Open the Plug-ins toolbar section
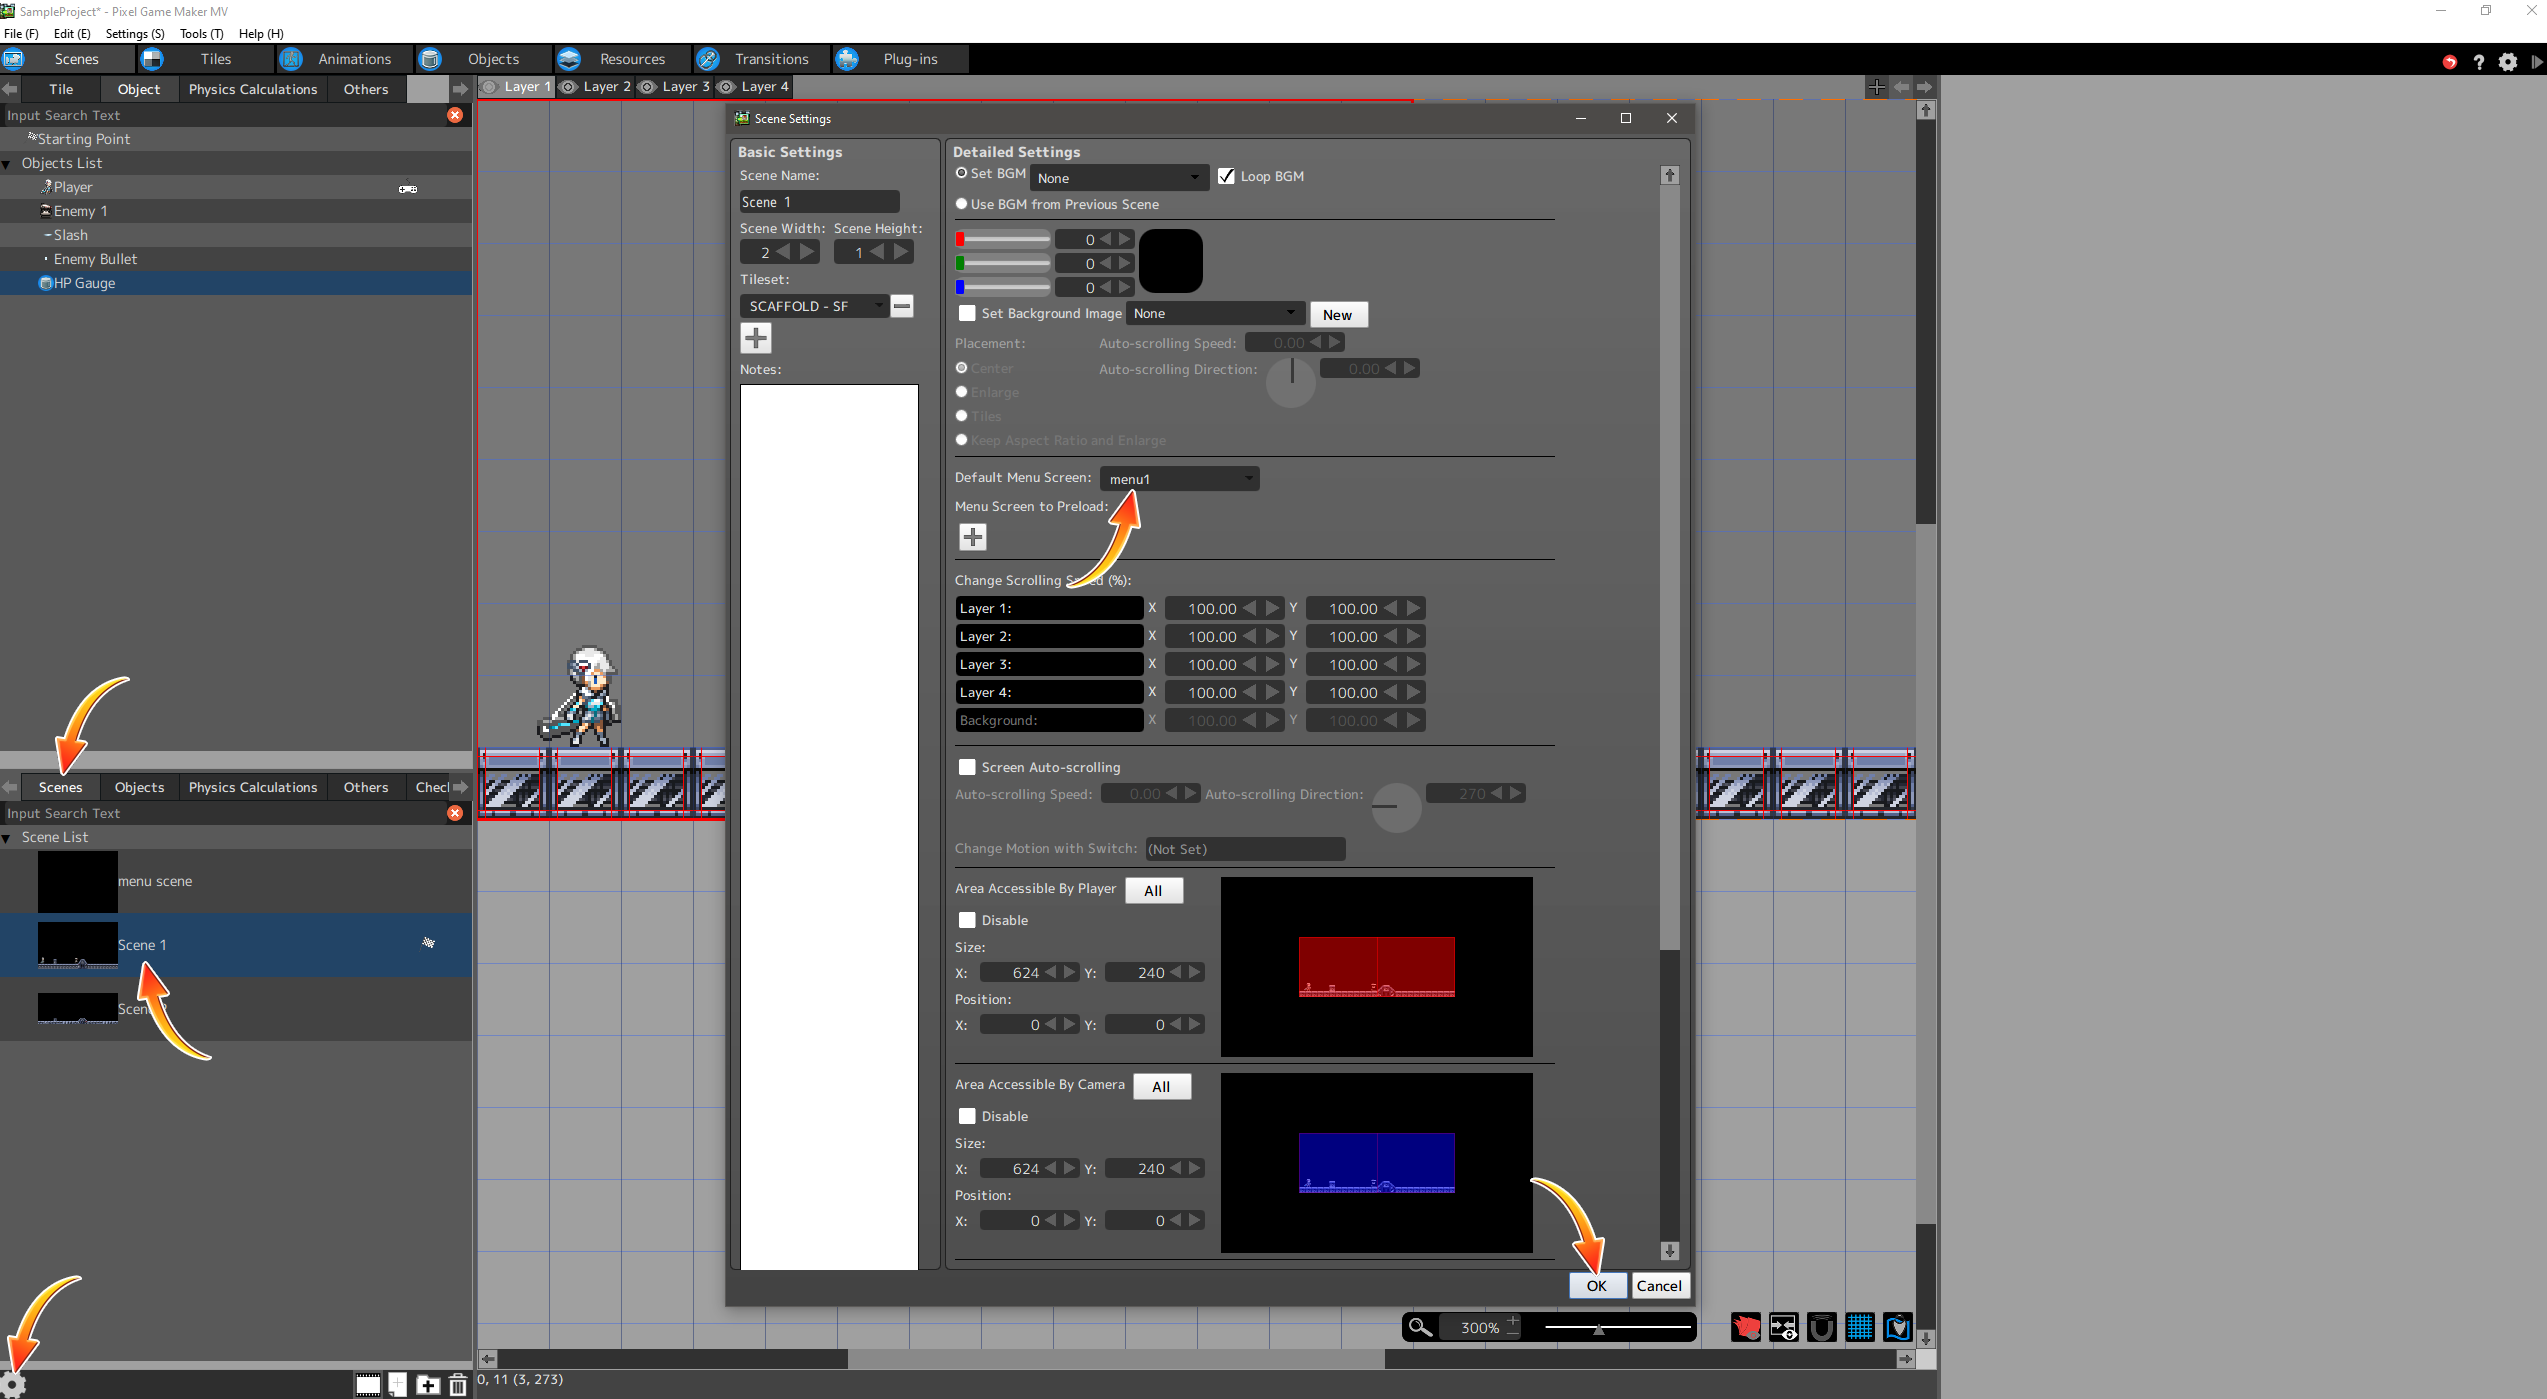Image resolution: width=2547 pixels, height=1399 pixels. (x=909, y=59)
